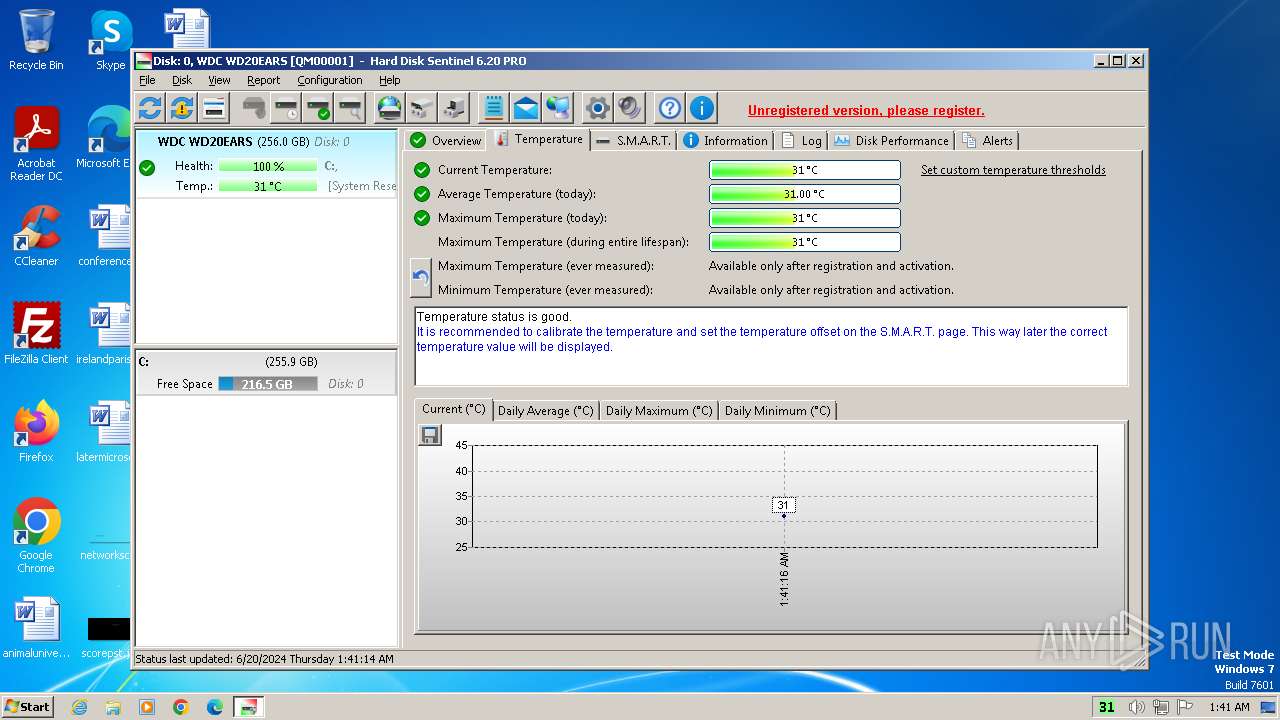Switch to the Disk Performance tab
Image resolution: width=1280 pixels, height=720 pixels.
pyautogui.click(x=890, y=141)
